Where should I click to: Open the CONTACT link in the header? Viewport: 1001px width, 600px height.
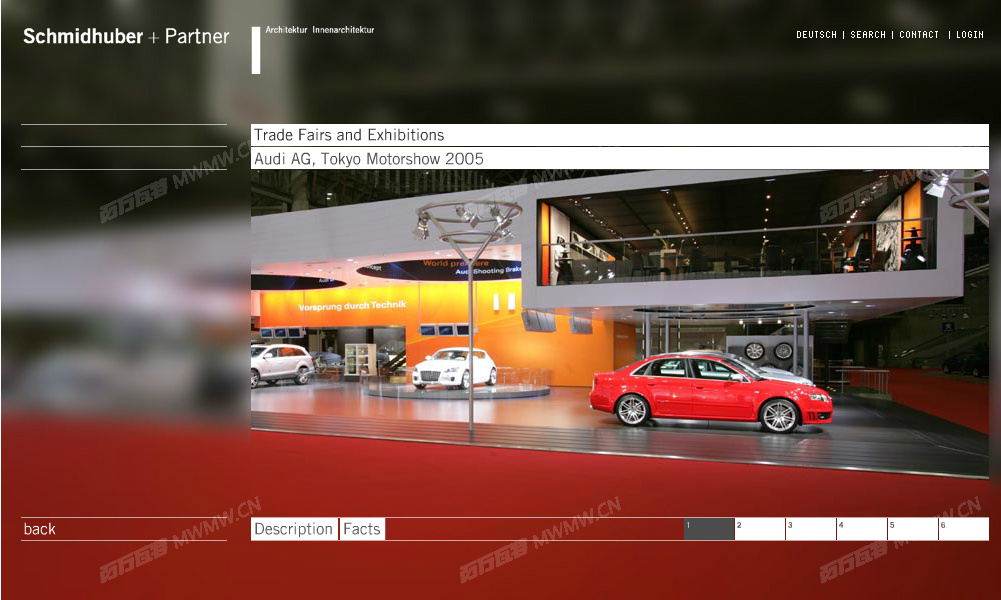click(919, 34)
